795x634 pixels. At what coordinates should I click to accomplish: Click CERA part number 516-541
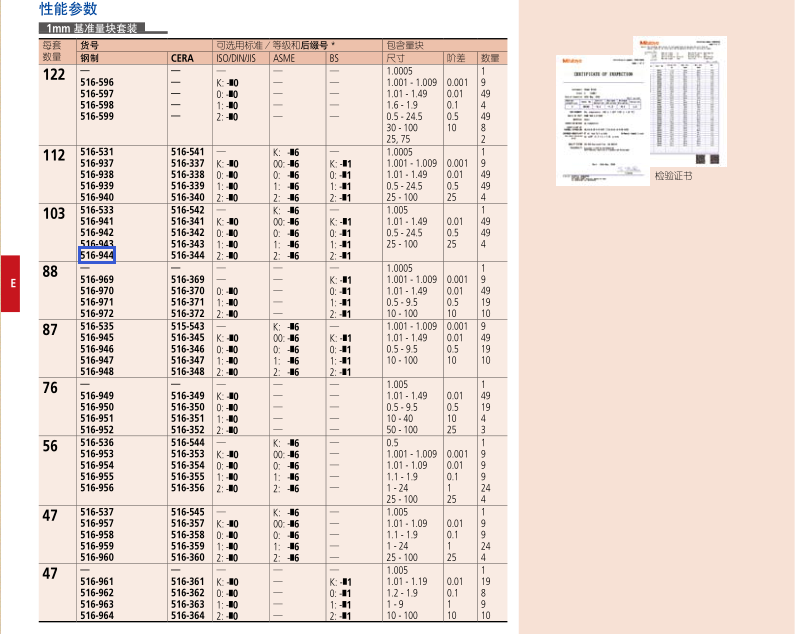[x=188, y=152]
